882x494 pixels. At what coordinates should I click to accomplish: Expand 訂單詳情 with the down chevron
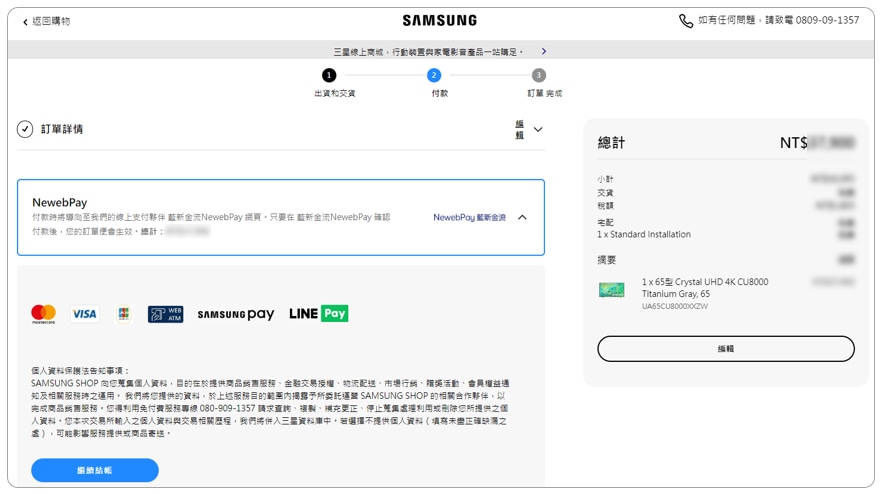(538, 130)
